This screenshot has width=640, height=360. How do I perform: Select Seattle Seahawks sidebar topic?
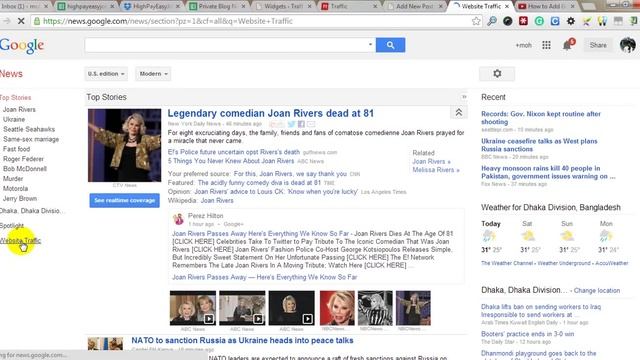[x=29, y=129]
